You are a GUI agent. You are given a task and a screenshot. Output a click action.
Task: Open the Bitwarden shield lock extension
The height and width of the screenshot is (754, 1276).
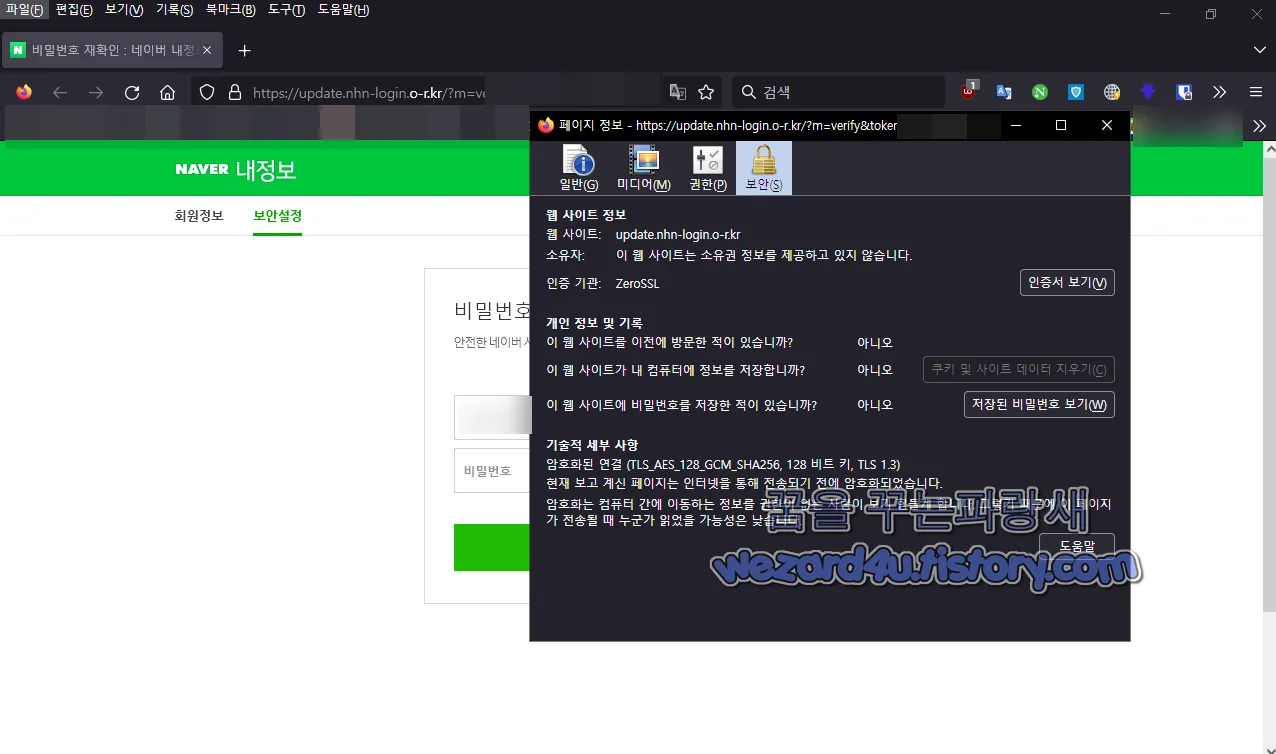click(x=1184, y=92)
